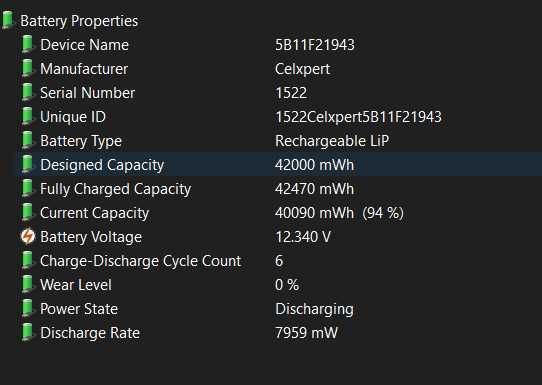This screenshot has width=542, height=385.
Task: Click the battery icon beside Serial Number
Action: click(27, 92)
